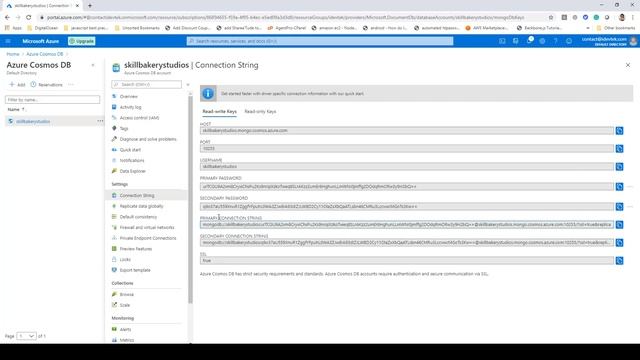Click the Upgrade button
Image resolution: width=640 pixels, height=360 pixels.
tap(82, 41)
